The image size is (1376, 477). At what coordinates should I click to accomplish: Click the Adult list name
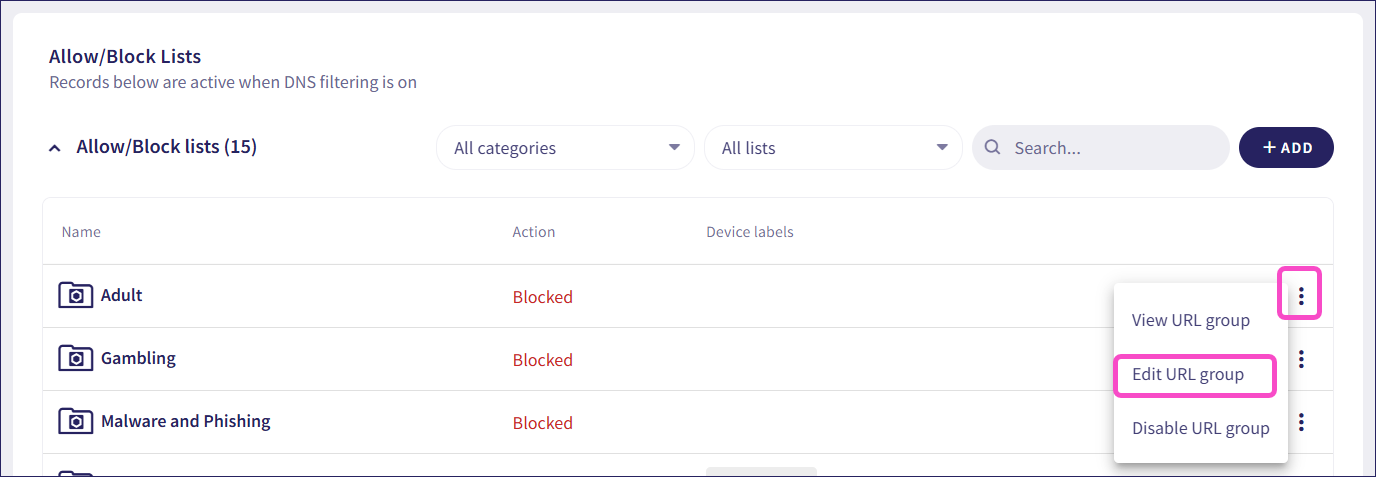(x=122, y=295)
